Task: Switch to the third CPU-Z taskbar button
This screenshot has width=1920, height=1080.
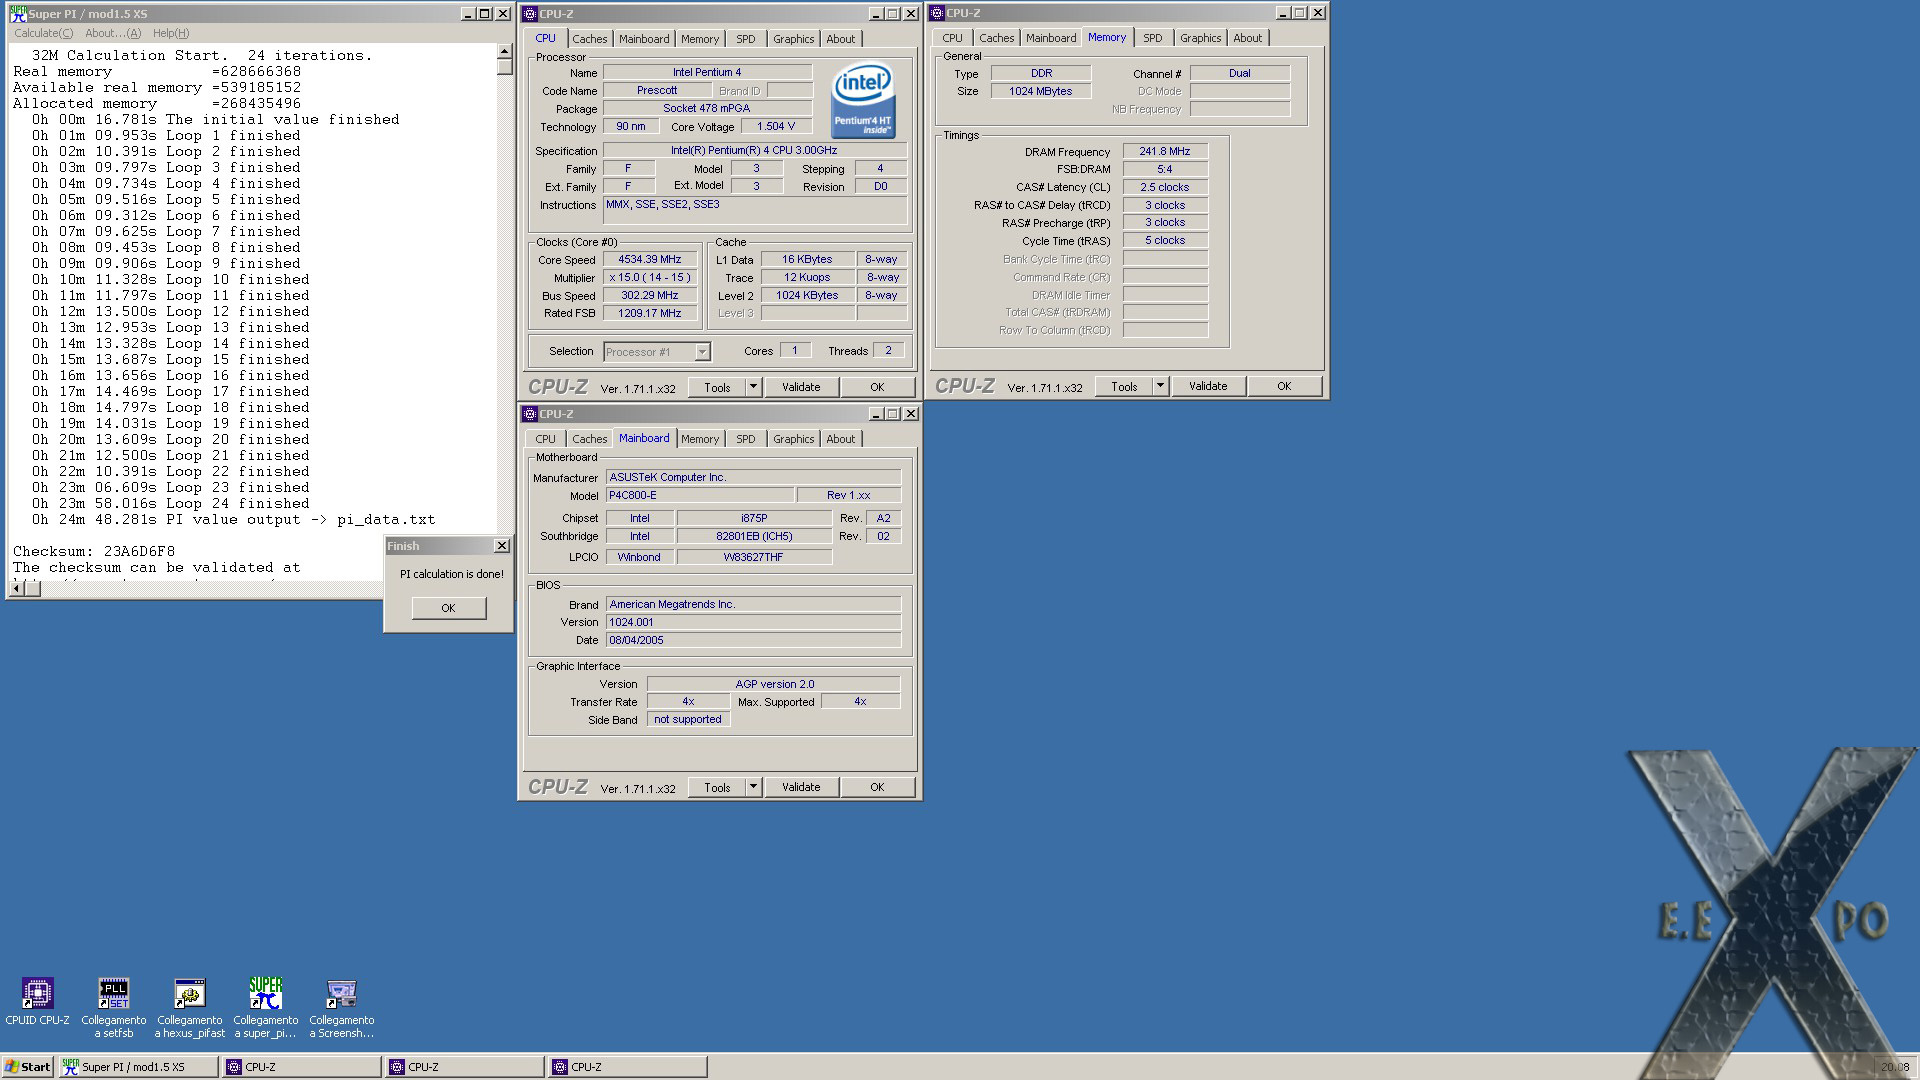Action: pos(628,1067)
